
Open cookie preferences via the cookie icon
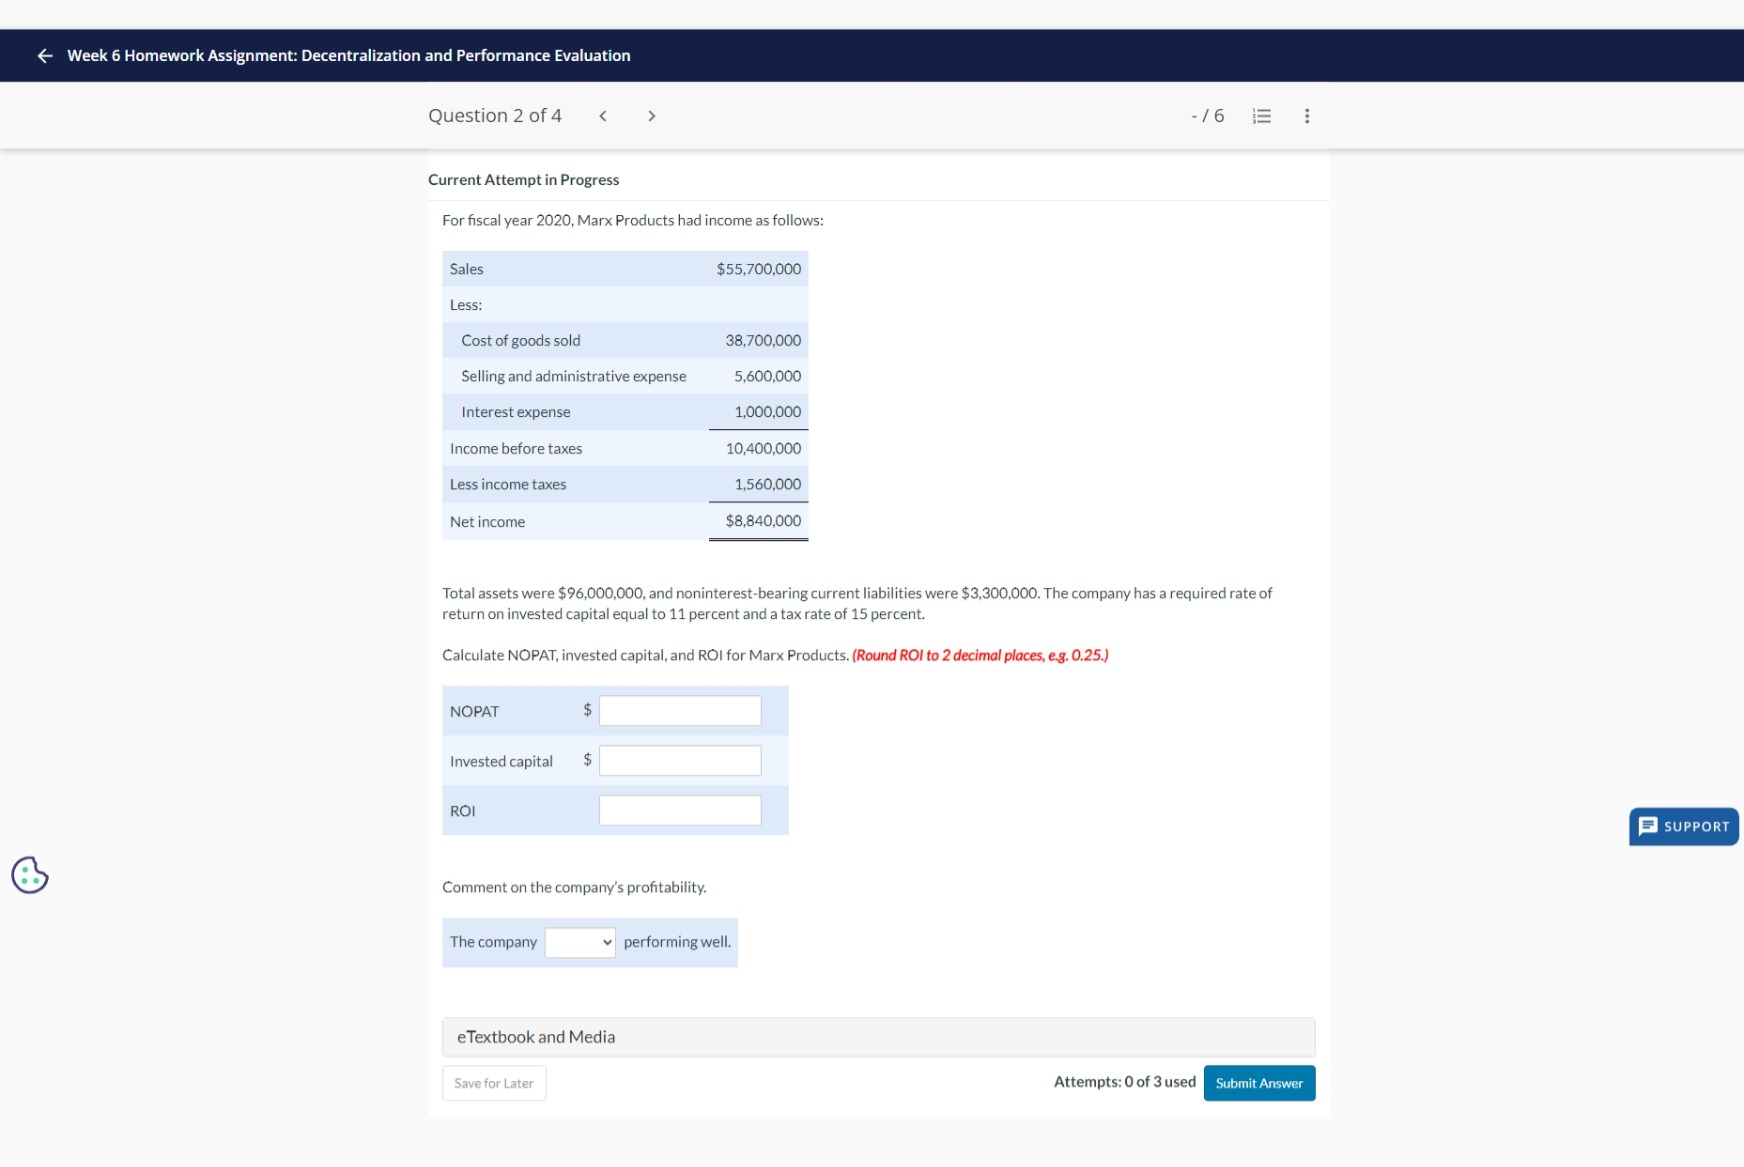28,875
